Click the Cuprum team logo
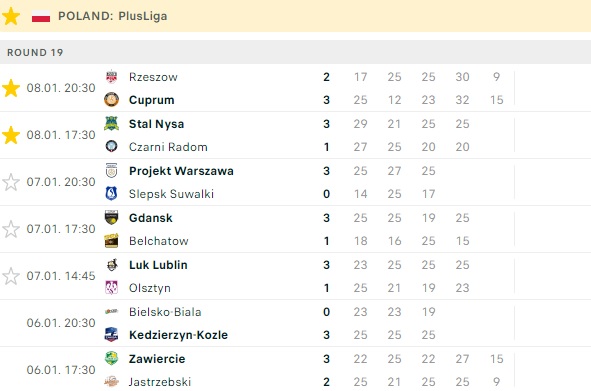 (x=111, y=100)
